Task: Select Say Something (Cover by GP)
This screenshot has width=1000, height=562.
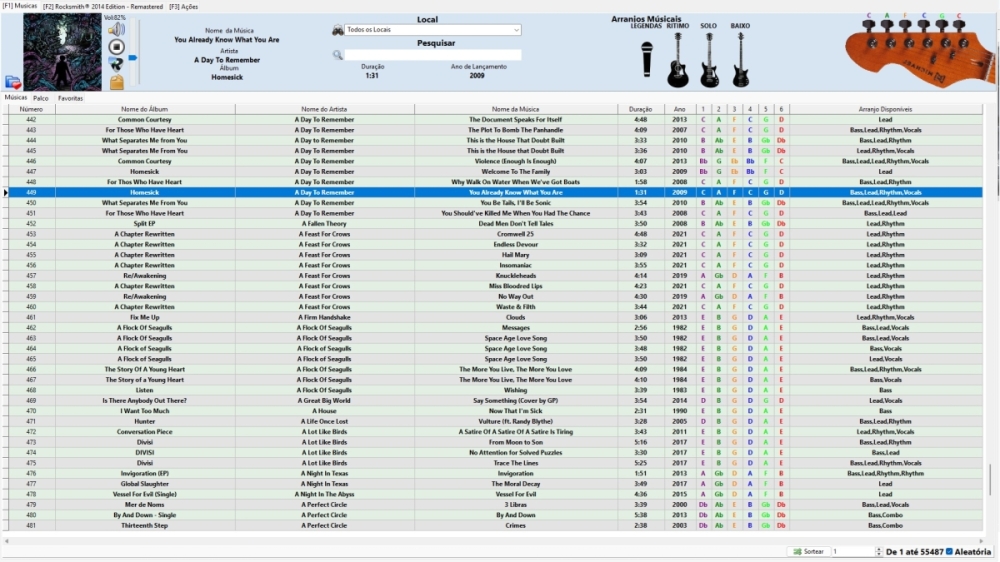Action: click(495, 401)
